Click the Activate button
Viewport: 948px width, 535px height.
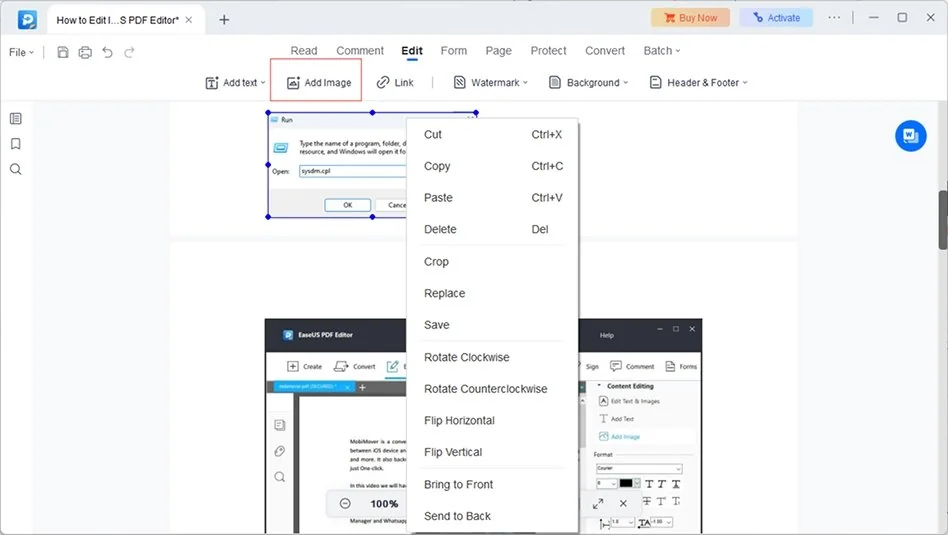tap(776, 18)
